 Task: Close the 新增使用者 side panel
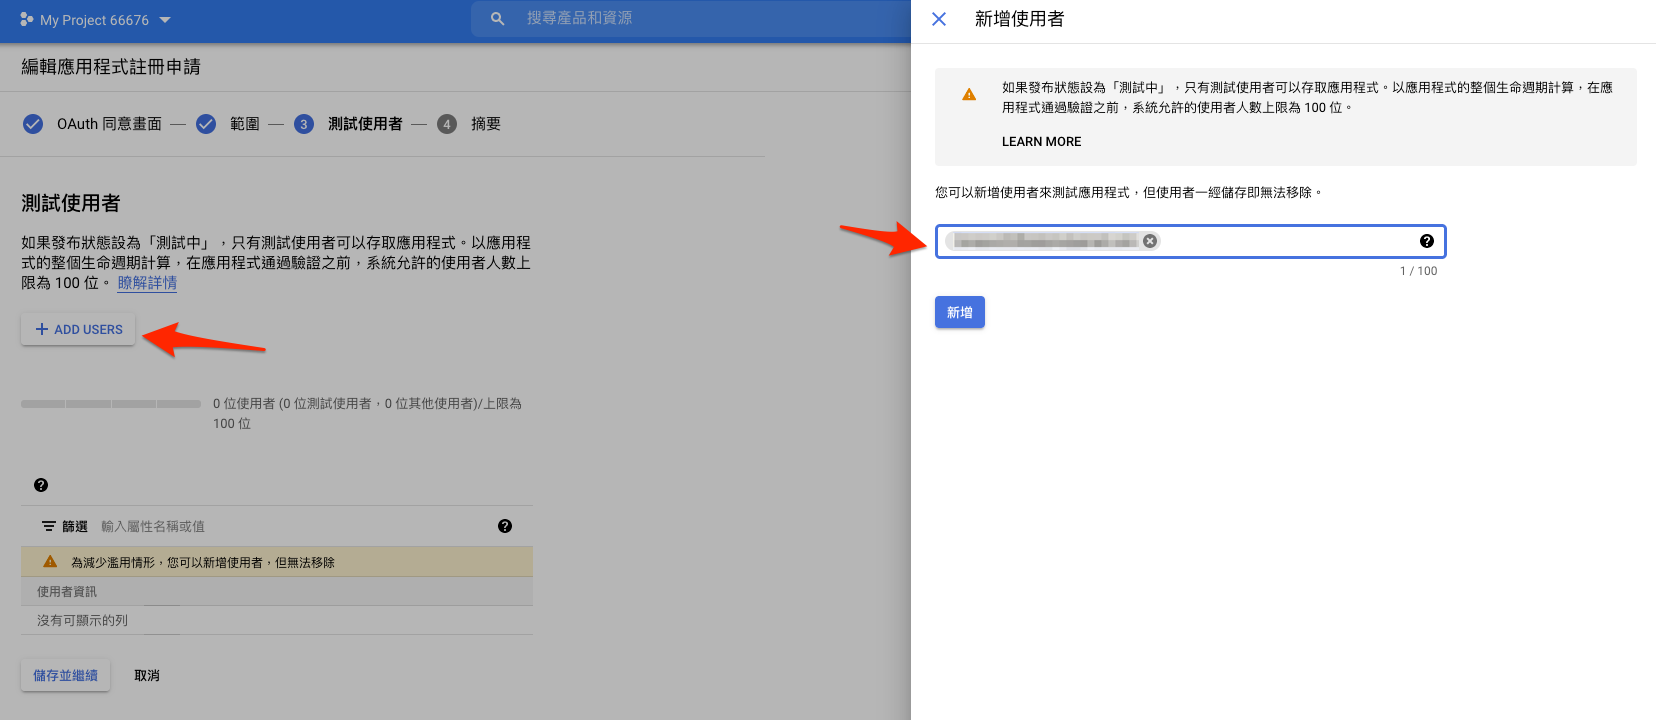coord(939,19)
